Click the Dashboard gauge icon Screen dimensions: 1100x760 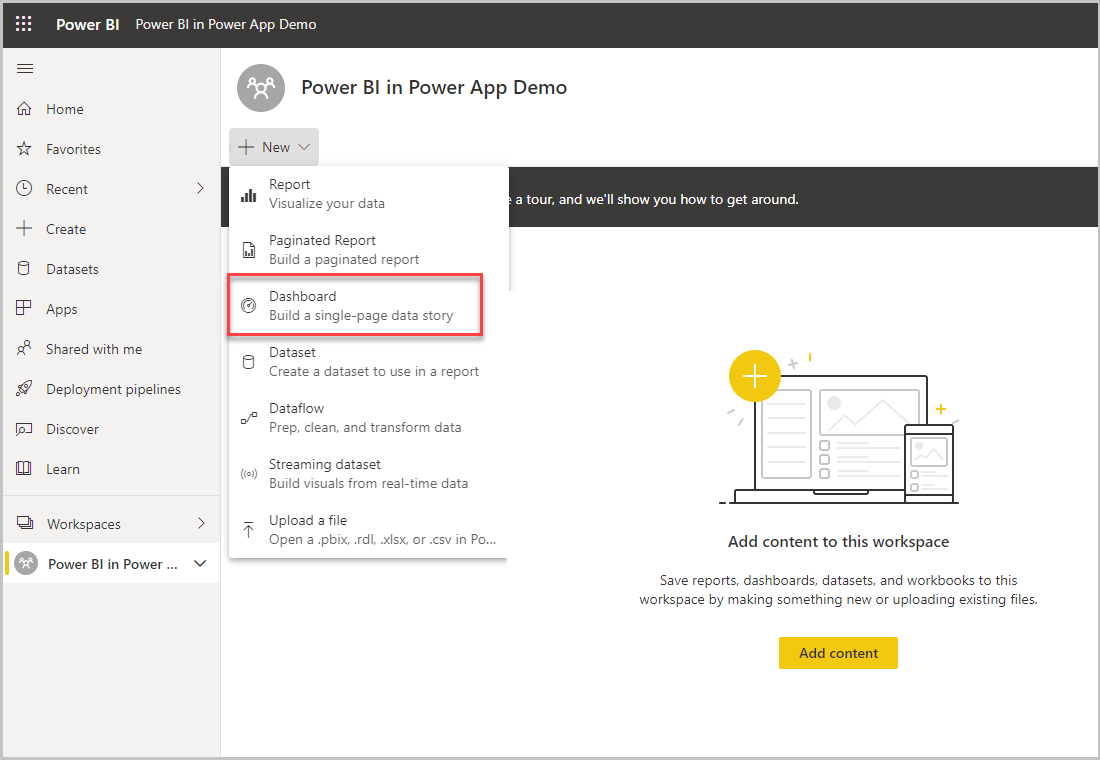(248, 306)
